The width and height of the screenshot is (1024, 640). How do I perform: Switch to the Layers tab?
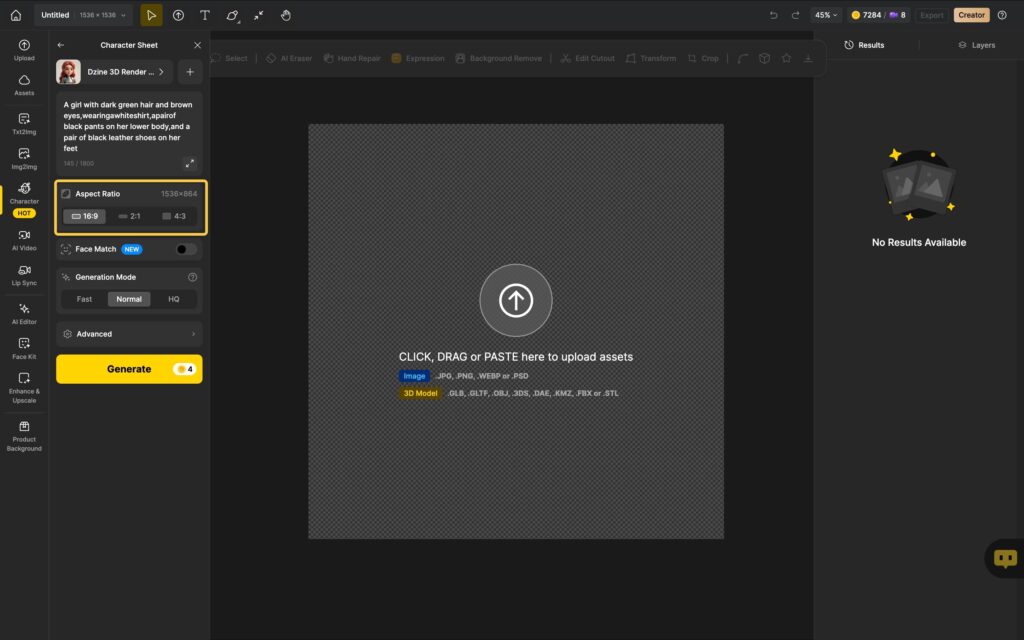coord(976,45)
